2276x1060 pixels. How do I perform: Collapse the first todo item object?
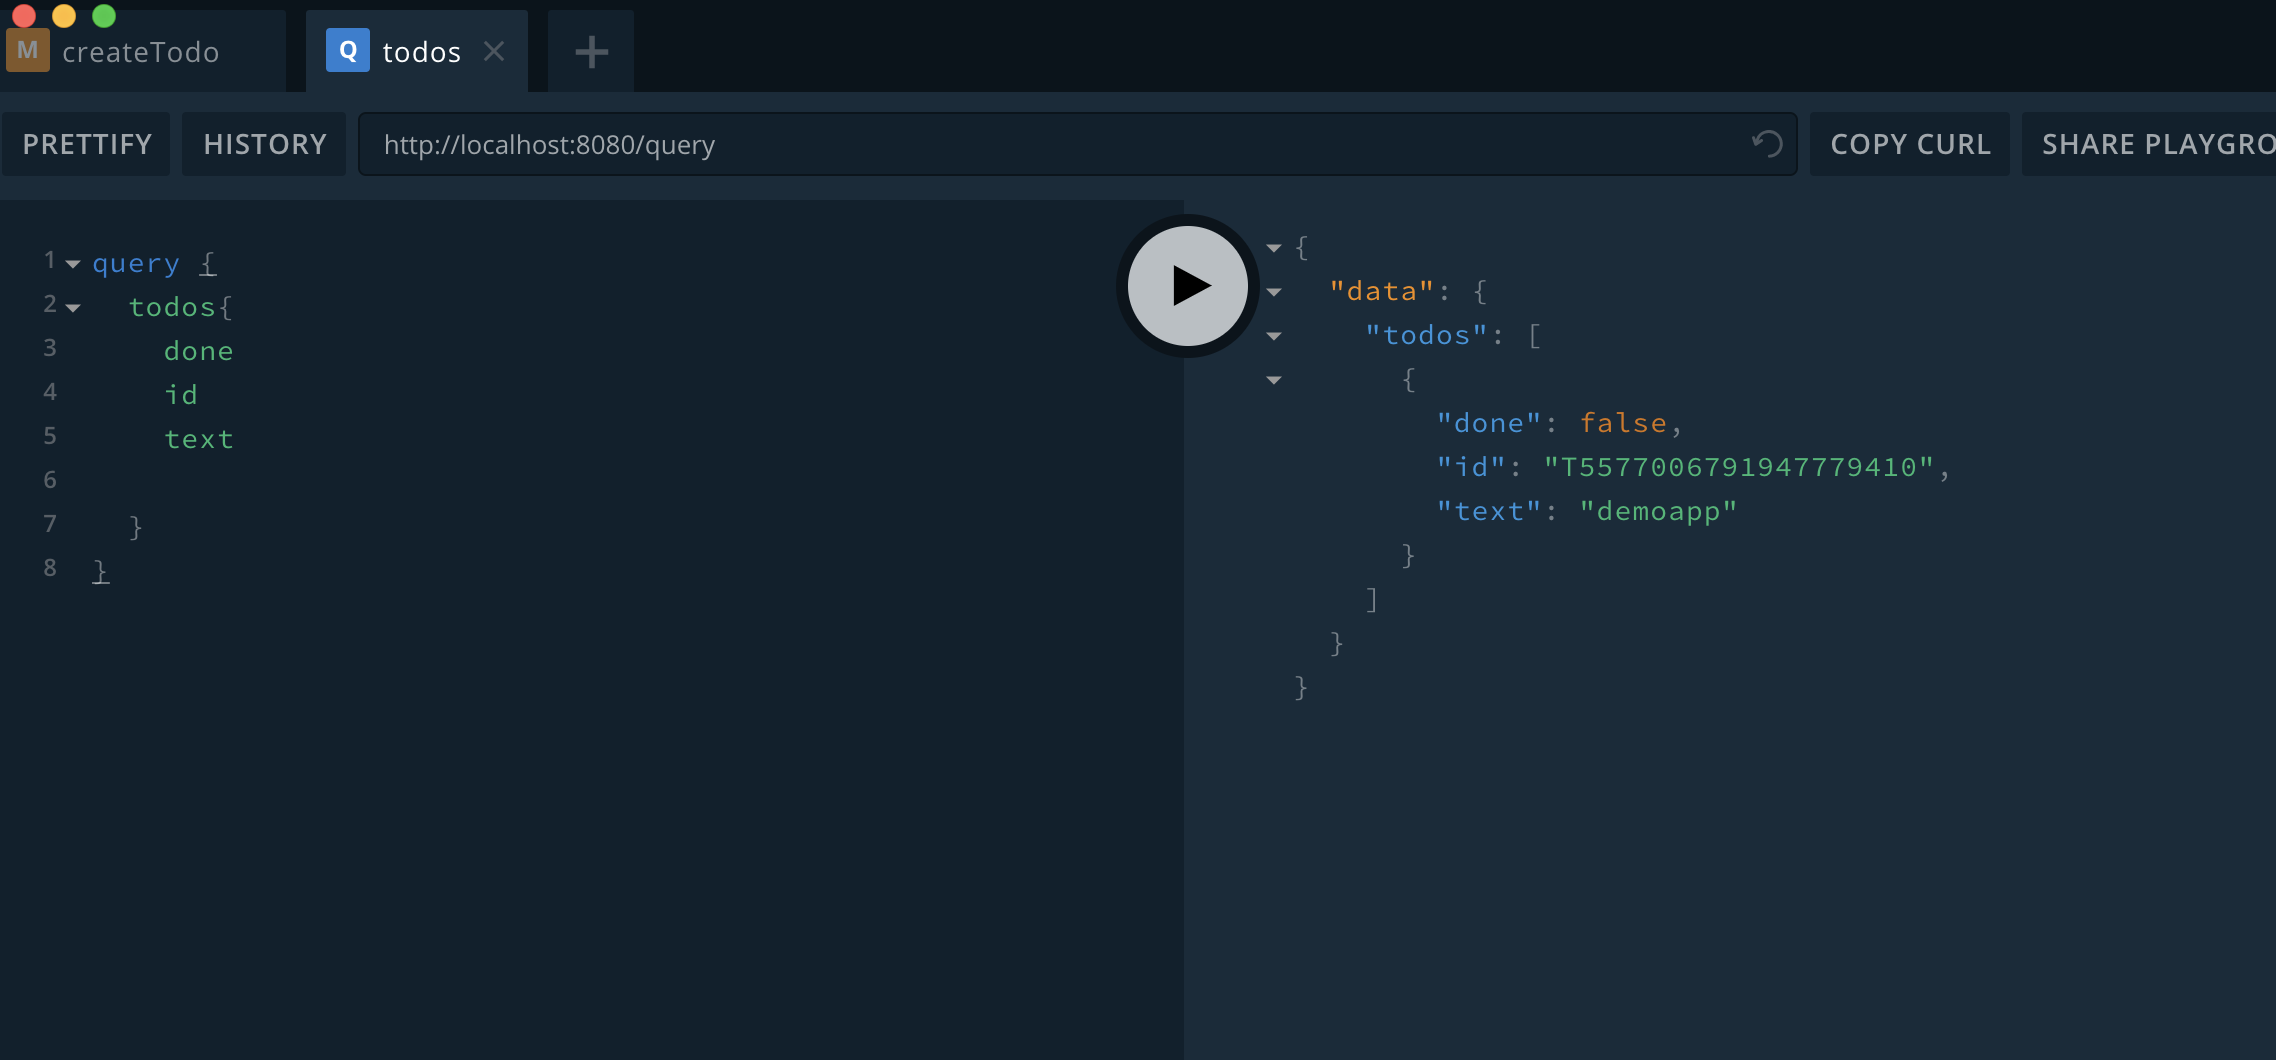pyautogui.click(x=1274, y=380)
